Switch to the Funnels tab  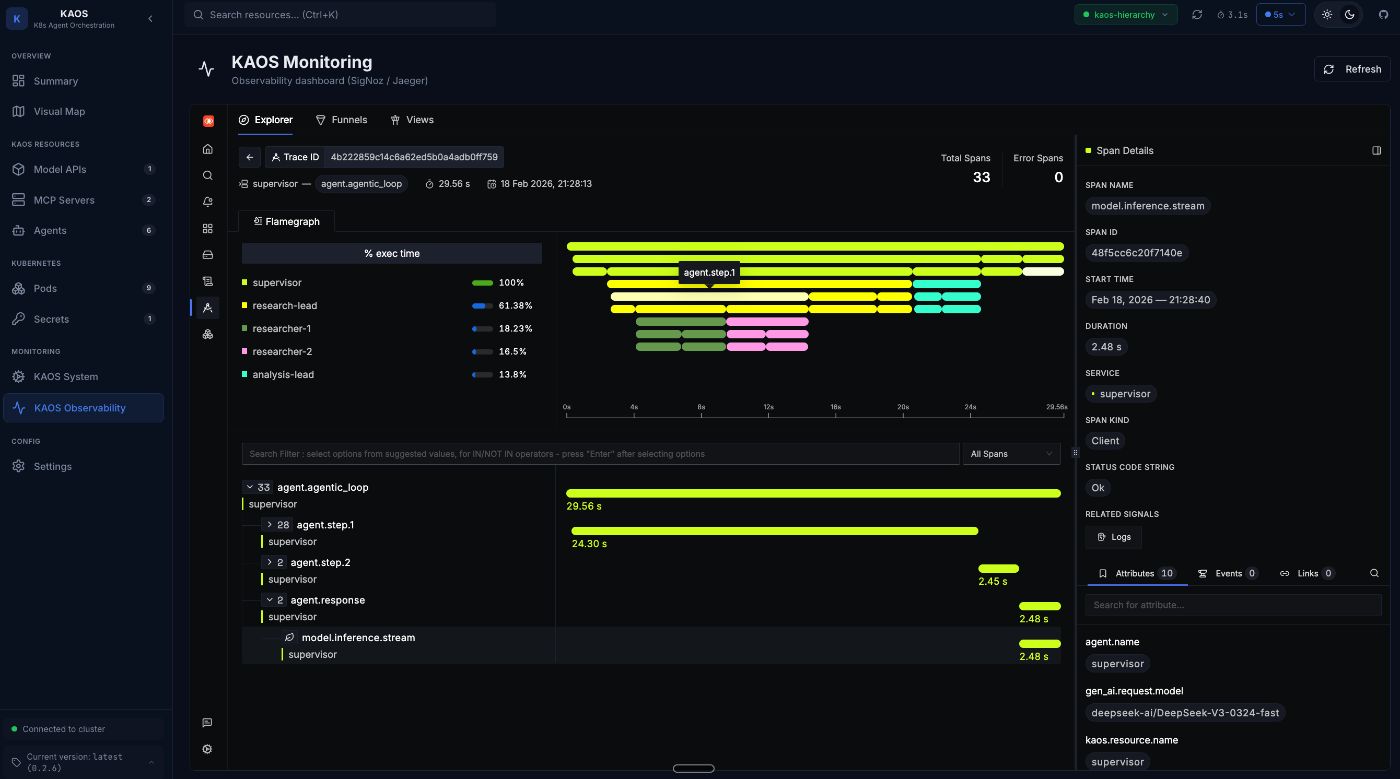coord(341,119)
